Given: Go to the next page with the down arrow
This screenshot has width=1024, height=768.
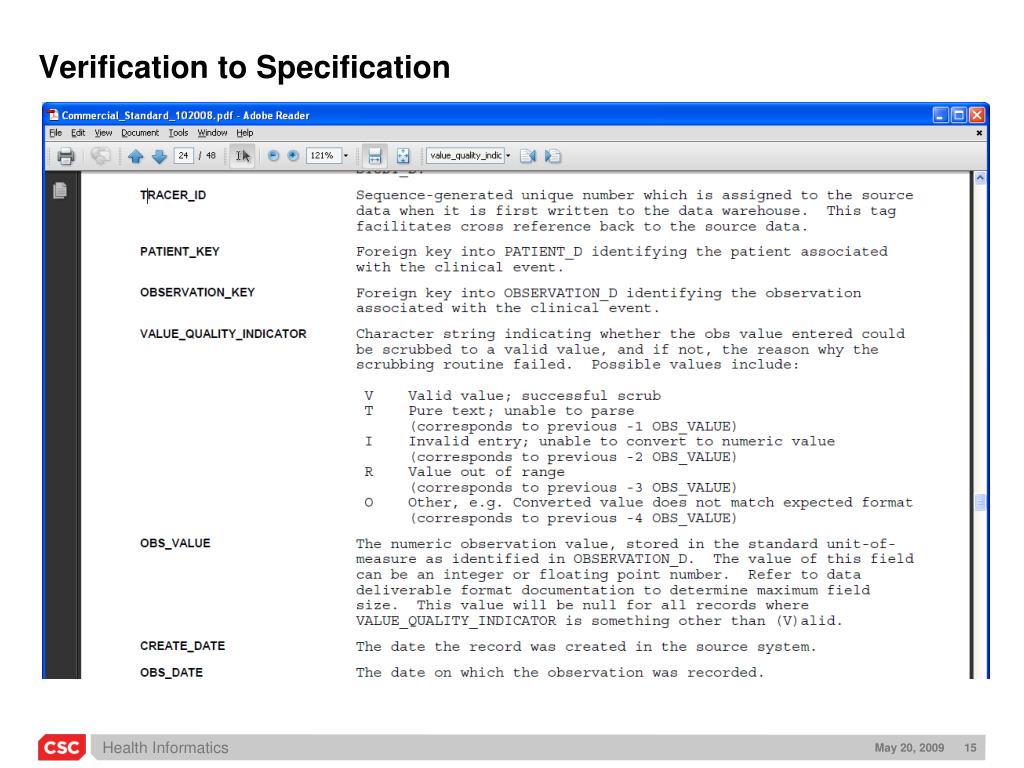Looking at the screenshot, I should click(159, 156).
